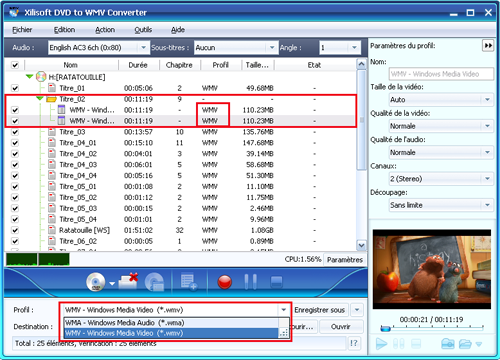Sort list by Durée column header
Image resolution: width=500 pixels, height=360 pixels.
point(138,65)
